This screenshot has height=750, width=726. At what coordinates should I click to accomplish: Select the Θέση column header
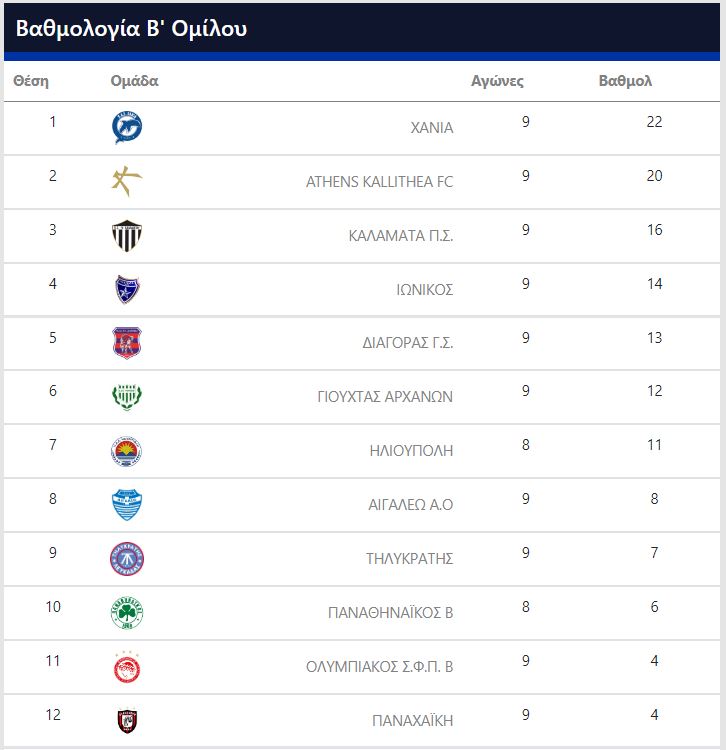31,81
